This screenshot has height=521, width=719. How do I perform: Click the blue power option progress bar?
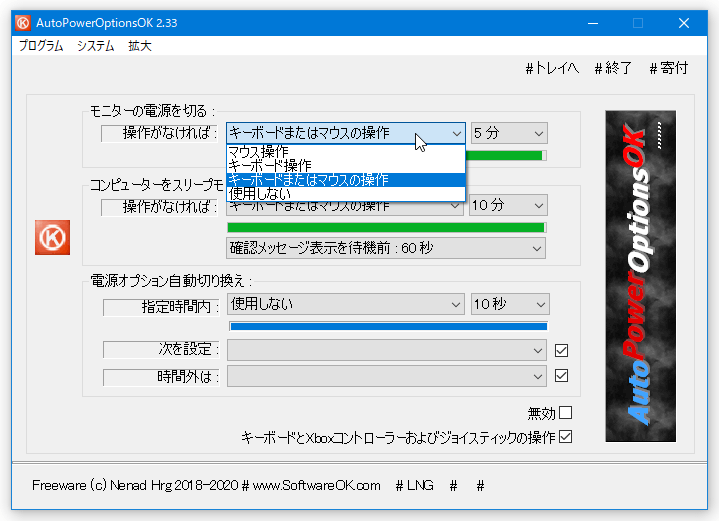(x=388, y=326)
